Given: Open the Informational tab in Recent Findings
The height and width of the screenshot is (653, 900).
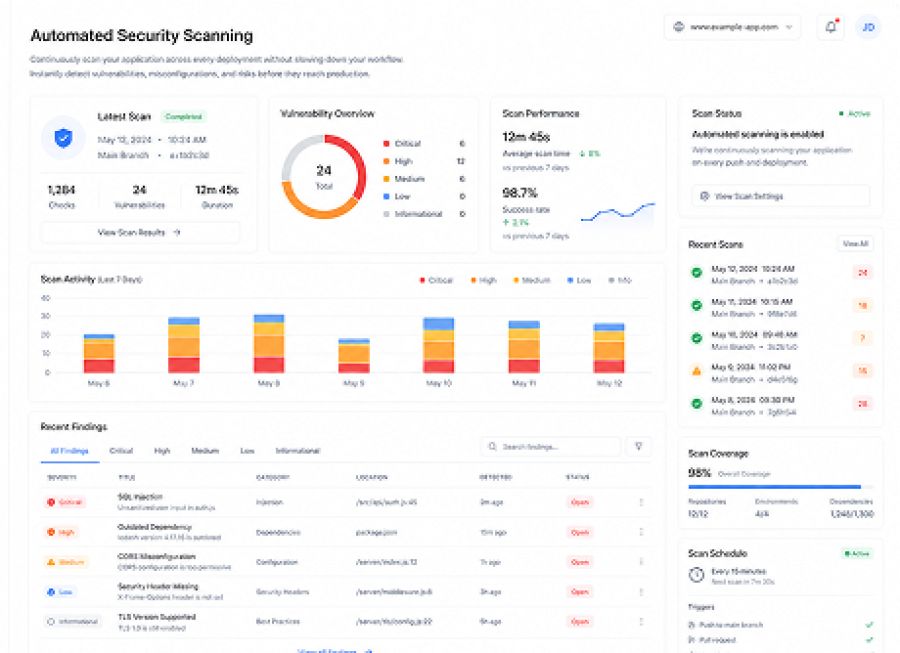Looking at the screenshot, I should point(297,451).
